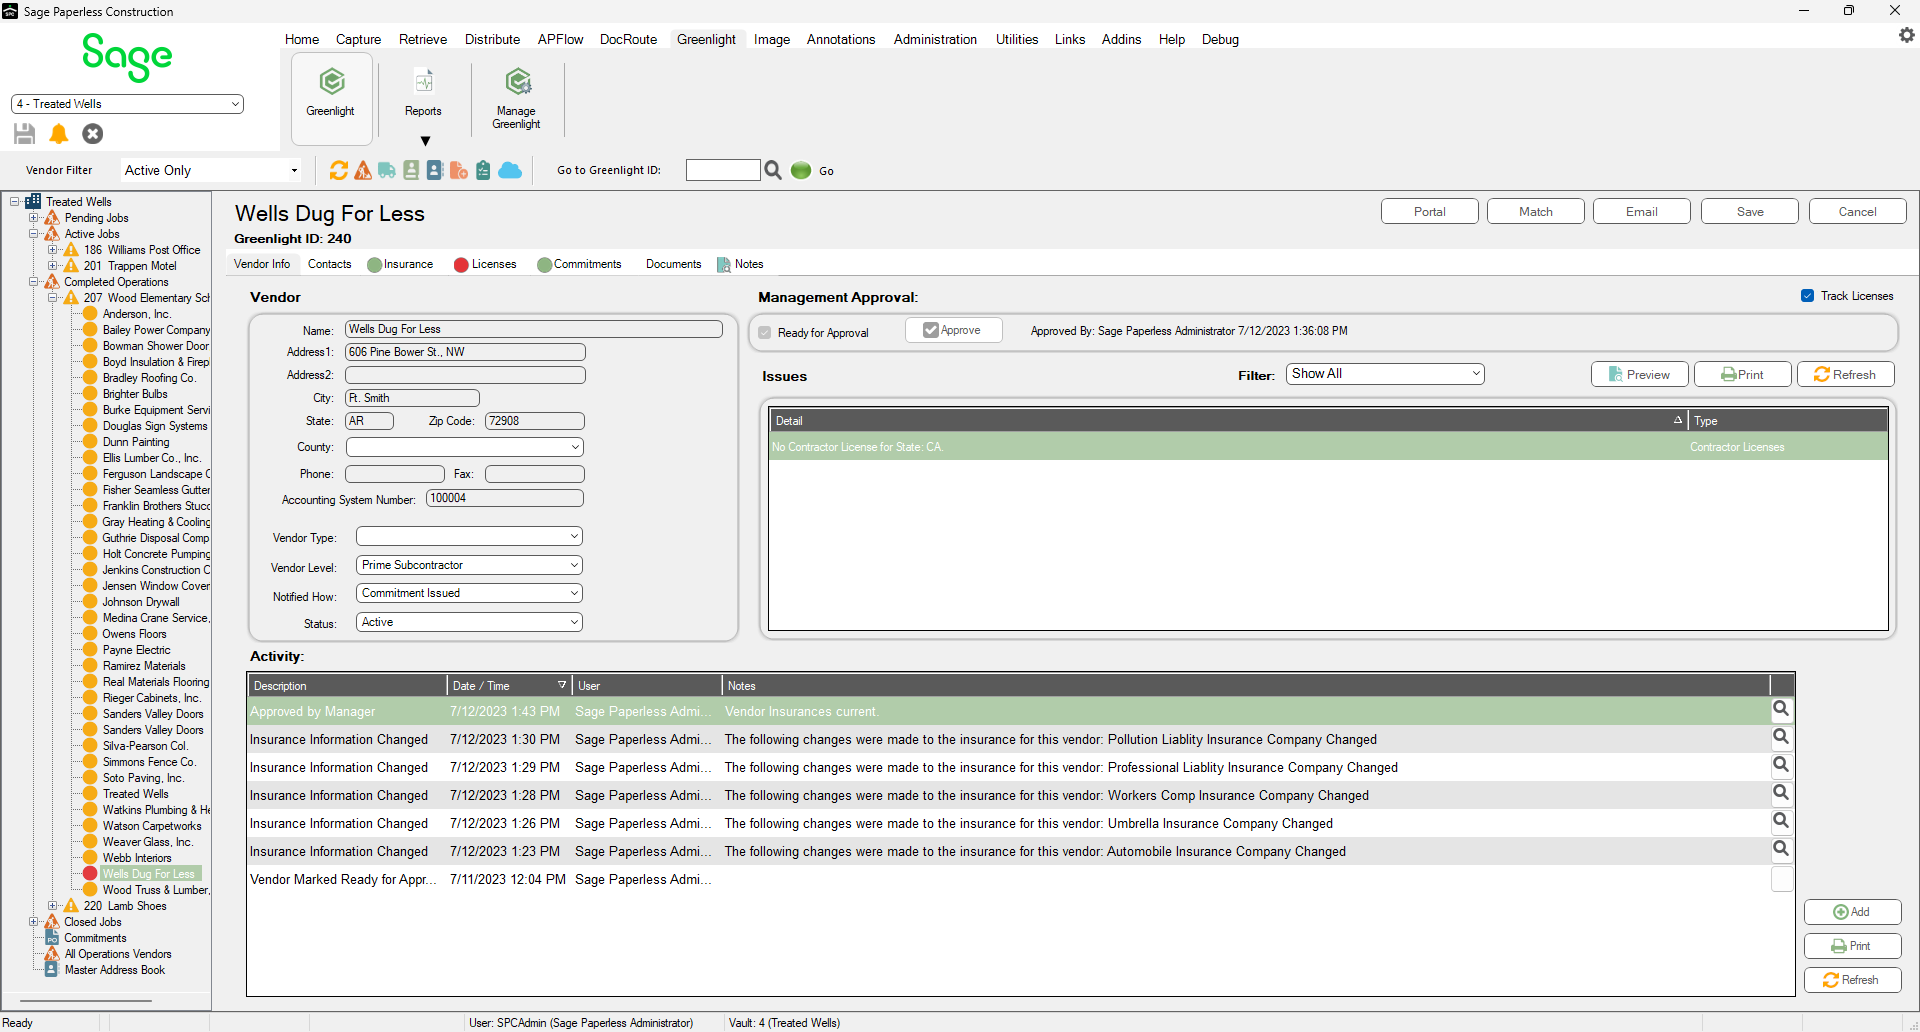The height and width of the screenshot is (1032, 1920).
Task: Click the teal clipboard checklist toolbar icon
Action: click(x=483, y=171)
